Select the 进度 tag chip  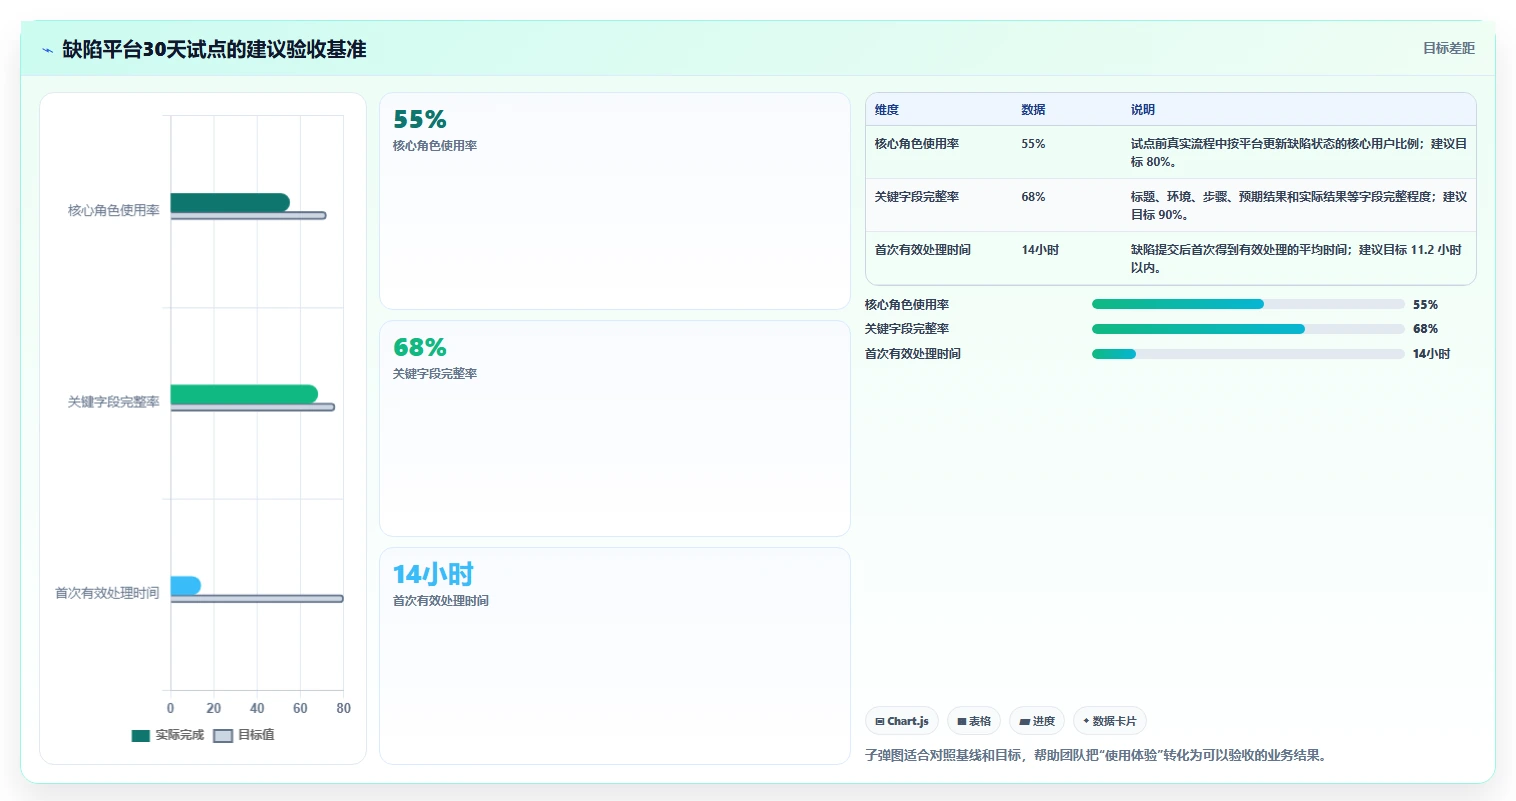tap(1037, 721)
